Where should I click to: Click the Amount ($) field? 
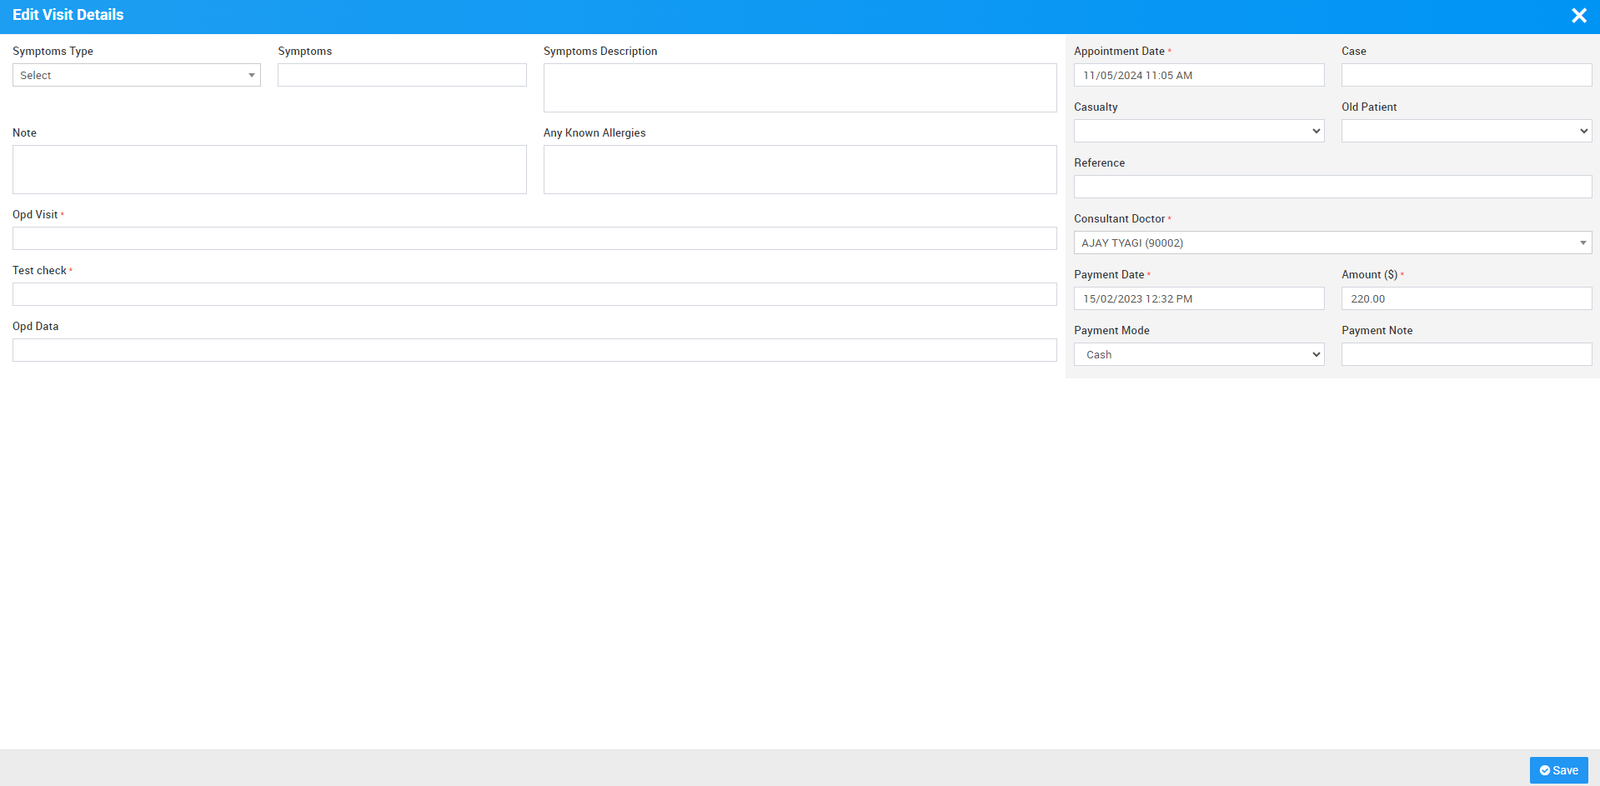[x=1465, y=299]
